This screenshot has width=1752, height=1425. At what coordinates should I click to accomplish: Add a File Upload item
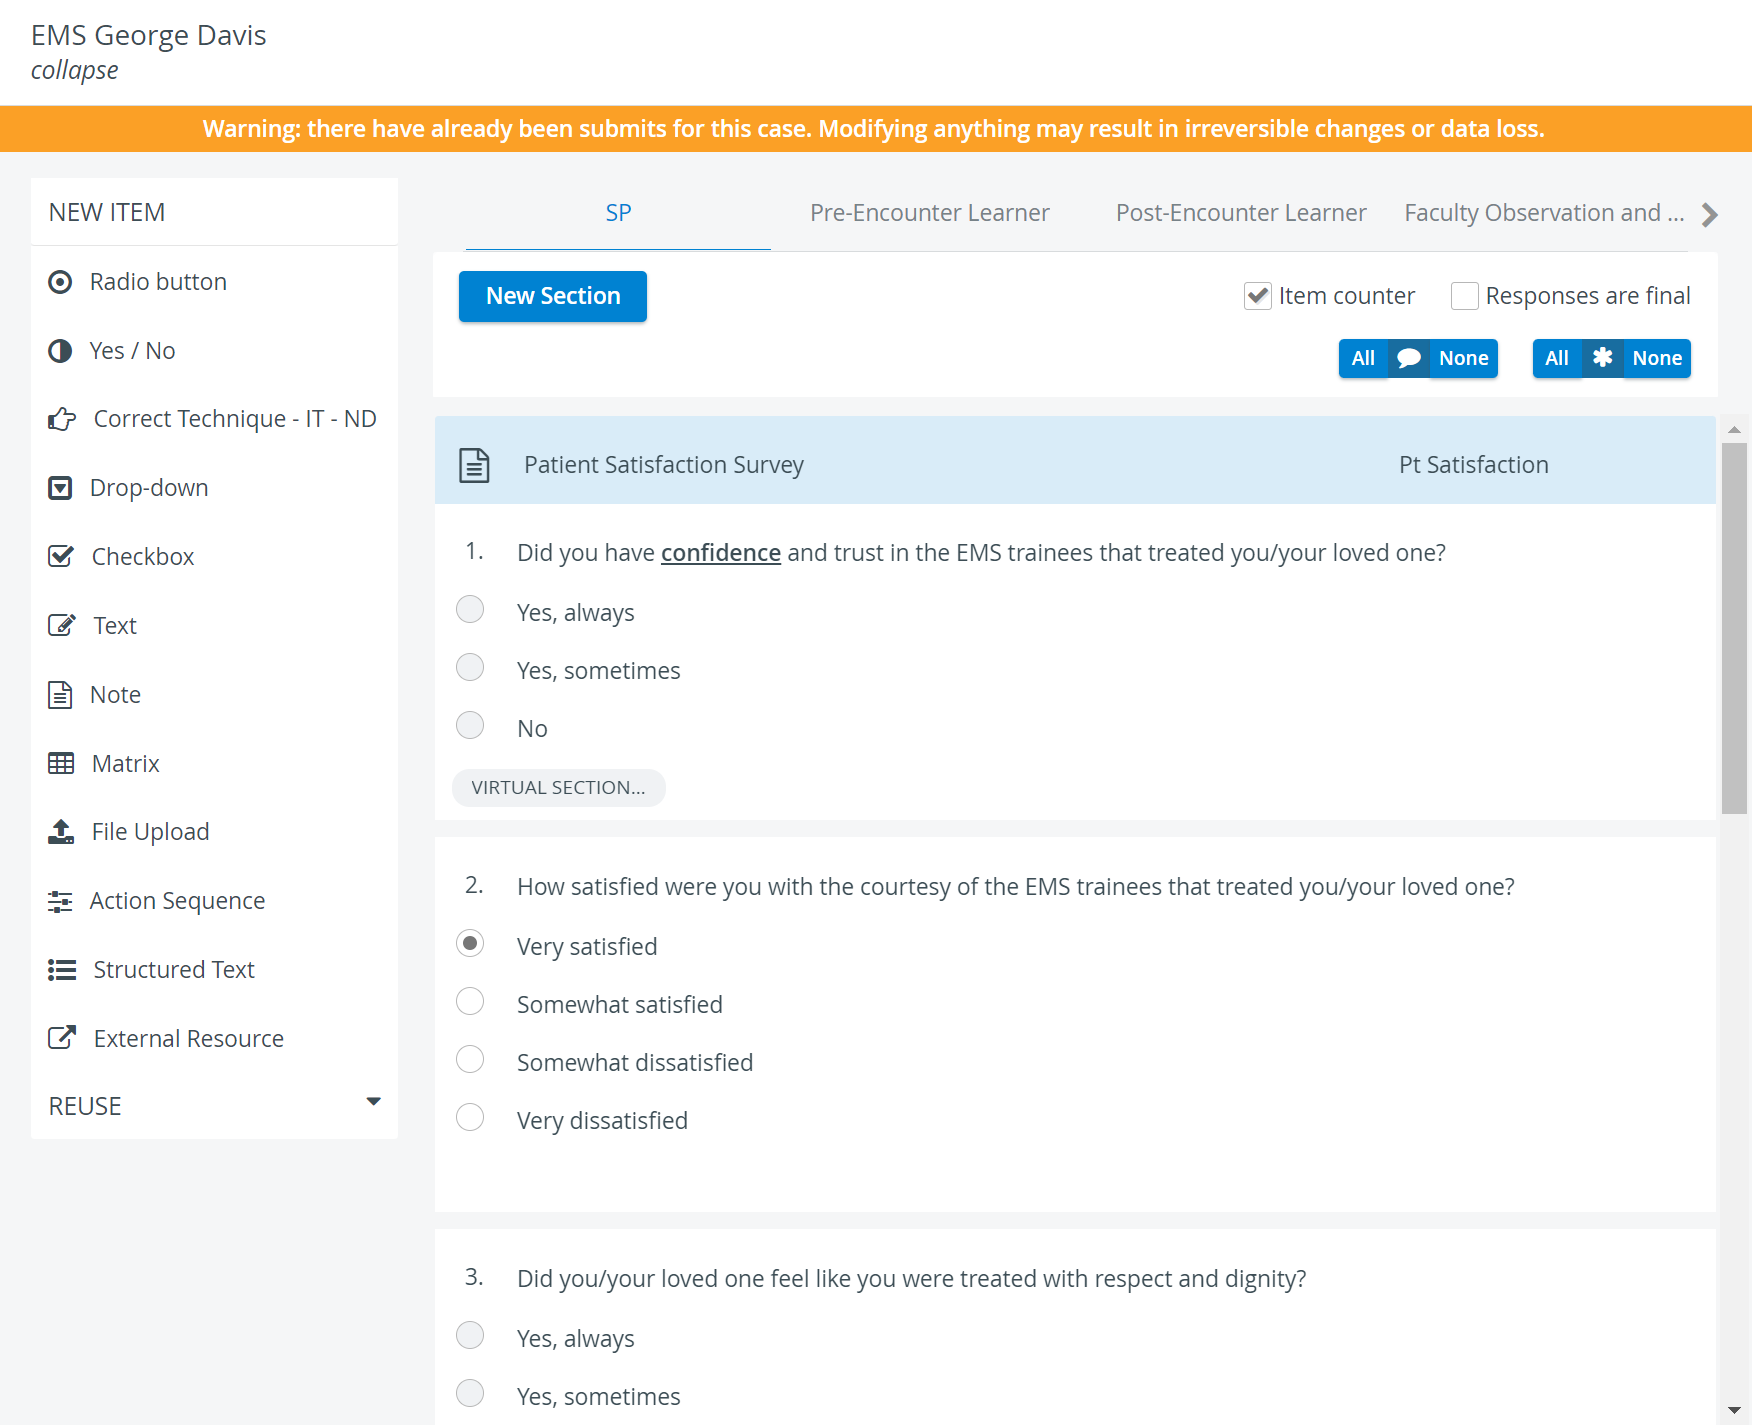point(214,832)
